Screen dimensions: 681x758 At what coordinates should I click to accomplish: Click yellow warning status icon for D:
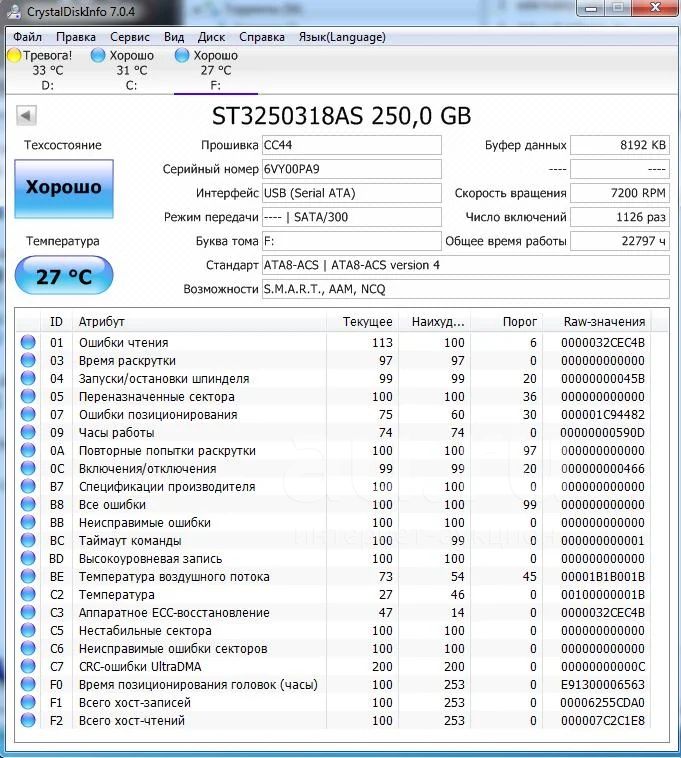[14, 56]
